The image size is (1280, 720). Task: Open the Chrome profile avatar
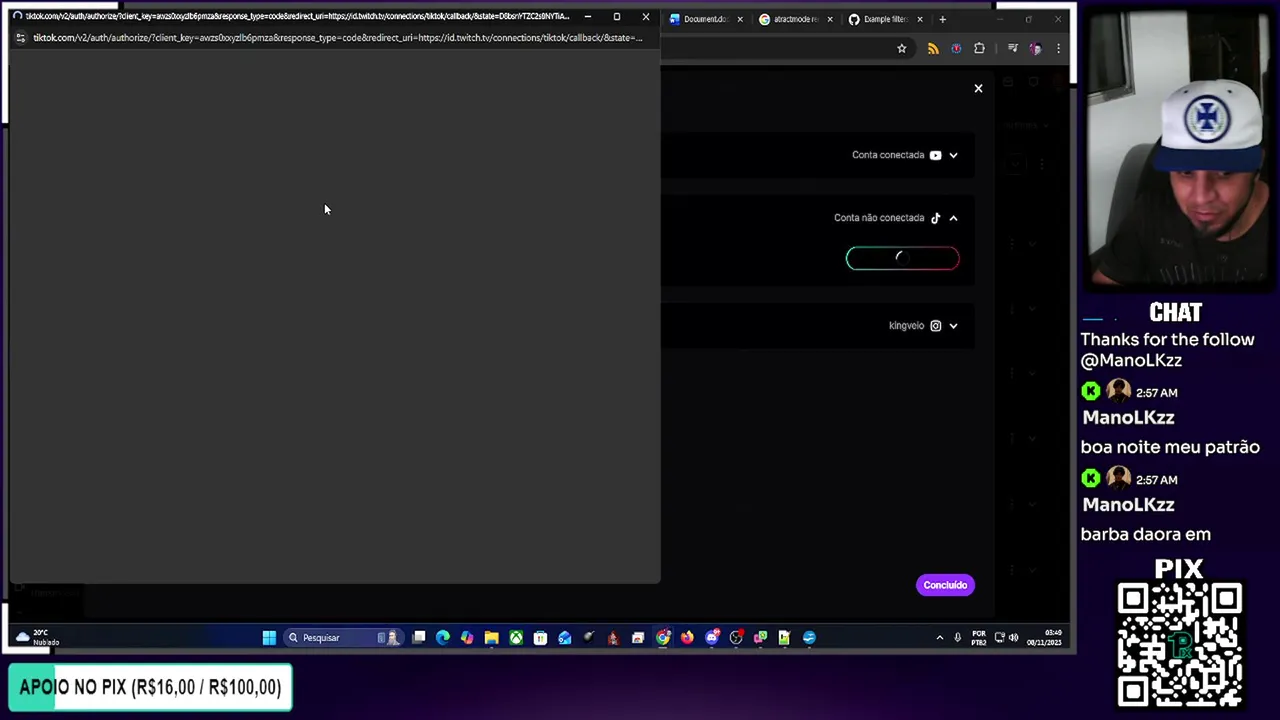pos(1035,48)
